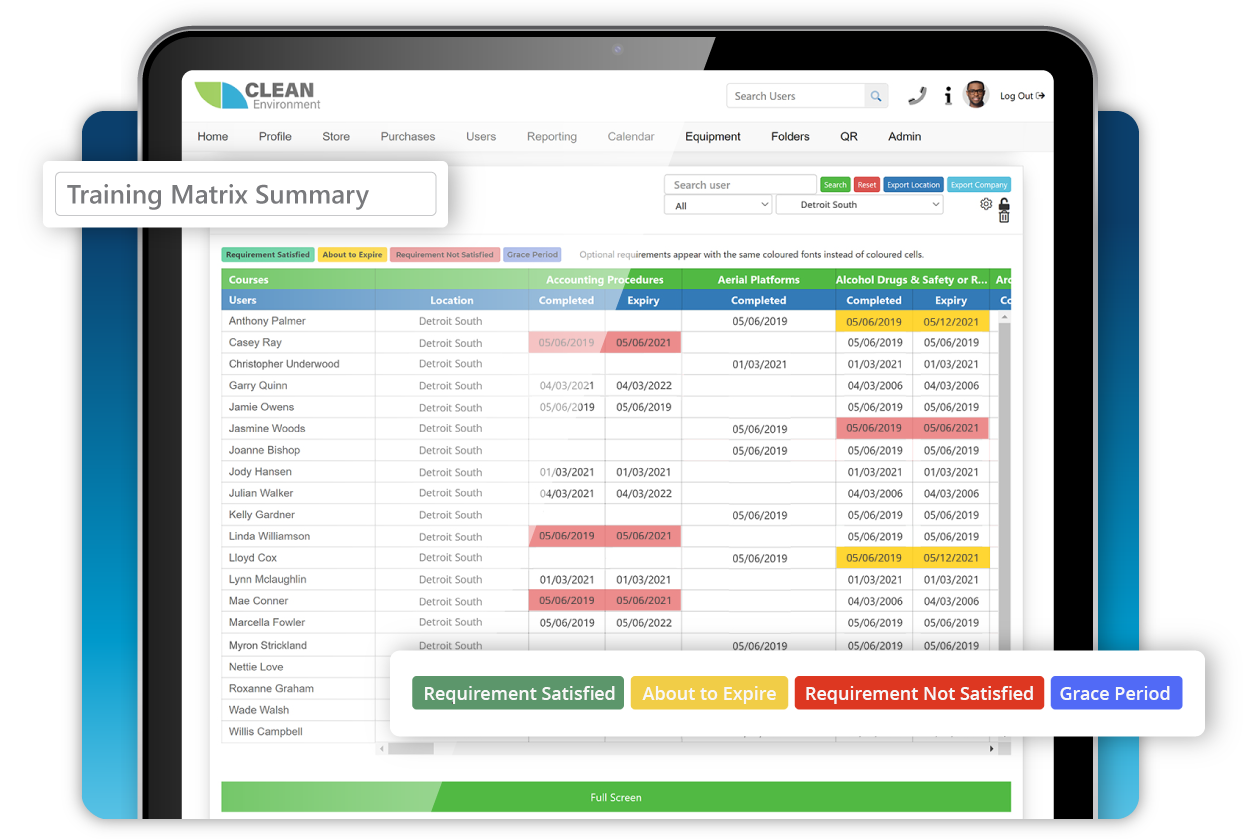This screenshot has width=1243, height=839.
Task: Click the user search magnifier icon
Action: coord(875,95)
